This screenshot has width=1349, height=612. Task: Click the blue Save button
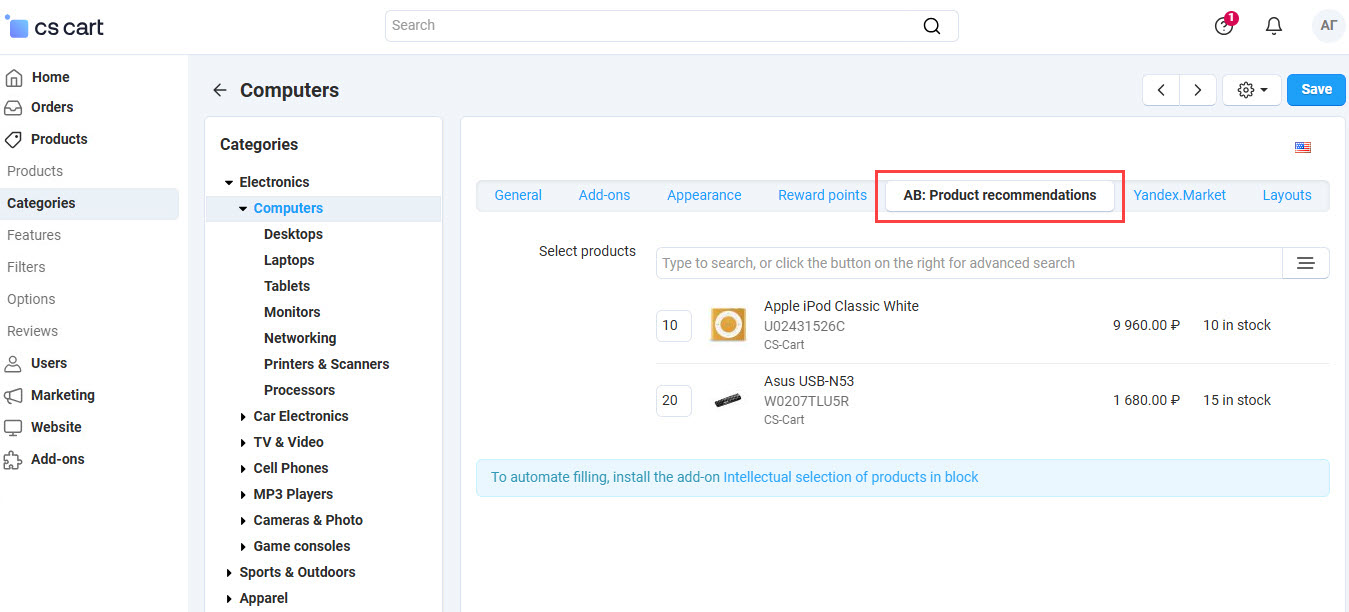(x=1316, y=89)
